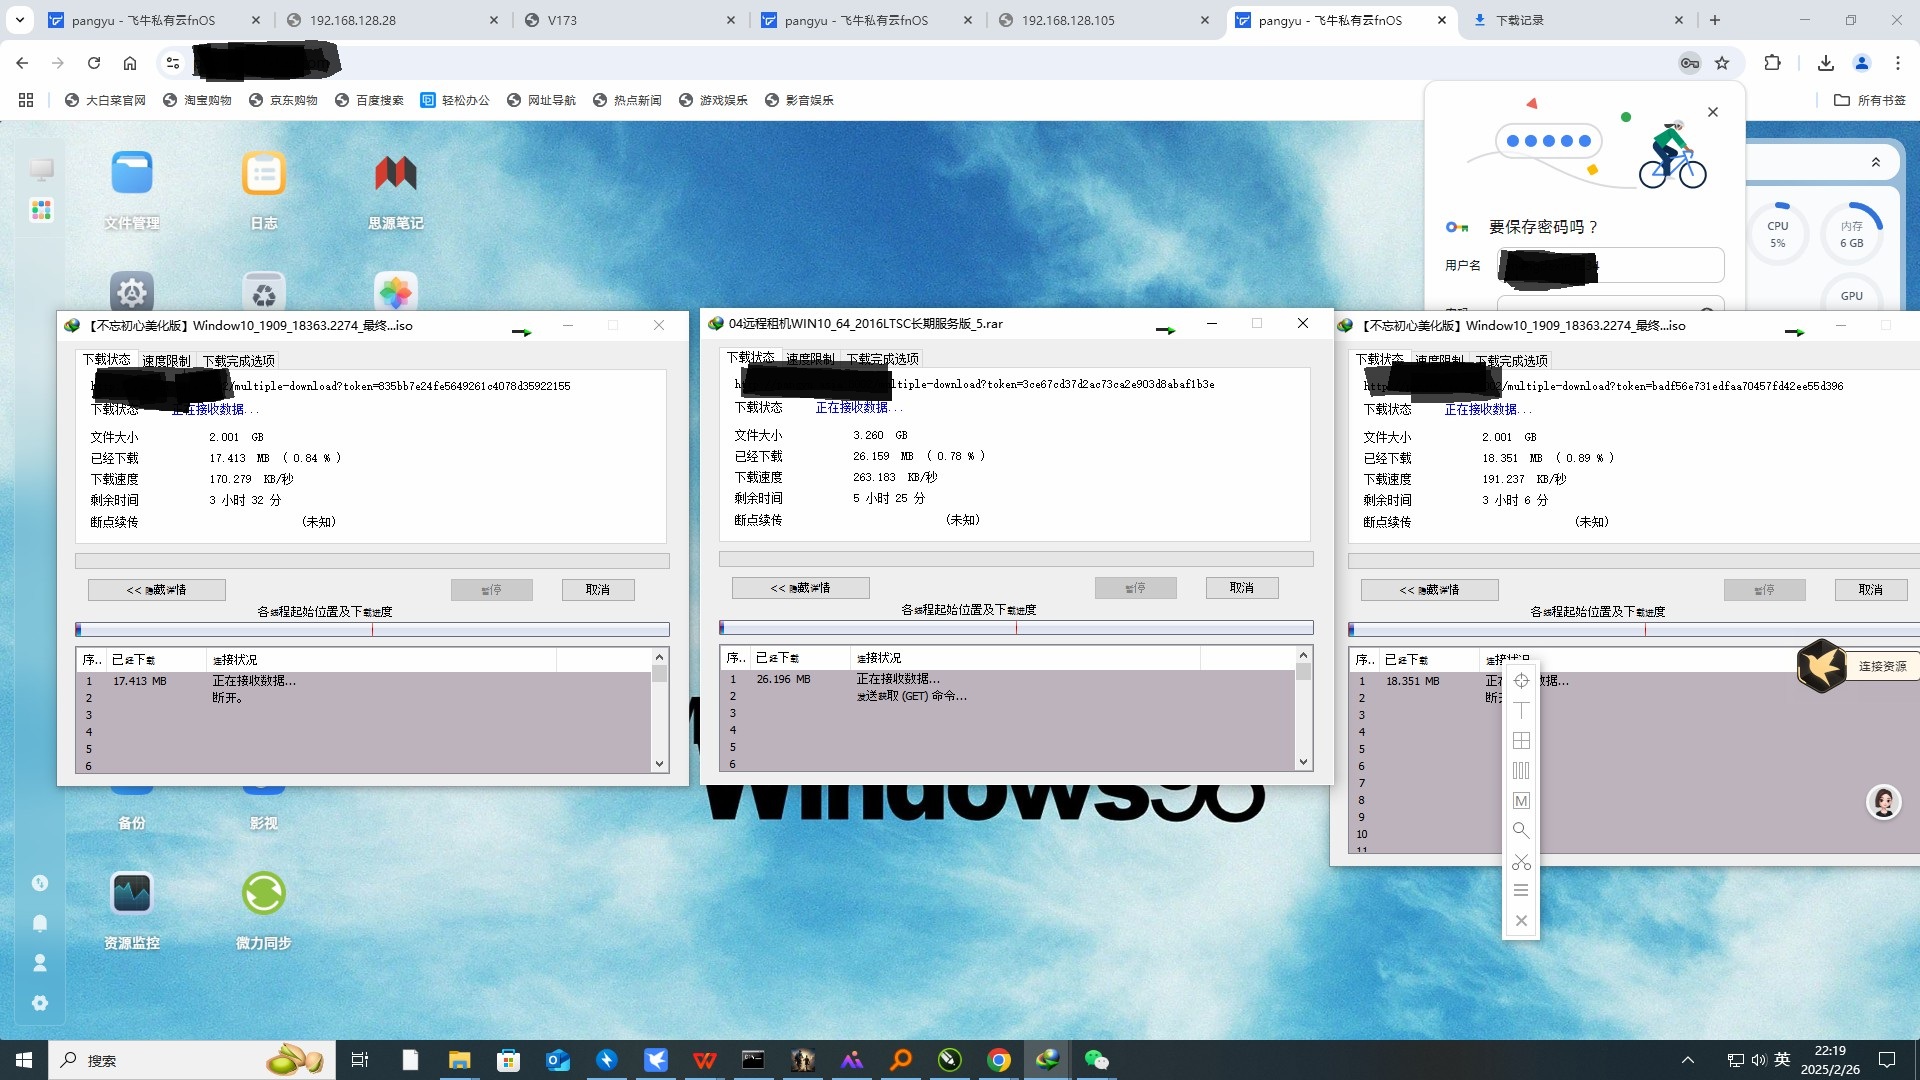Cancel the right Window10 iso download
The width and height of the screenshot is (1920, 1080).
[x=1871, y=590]
